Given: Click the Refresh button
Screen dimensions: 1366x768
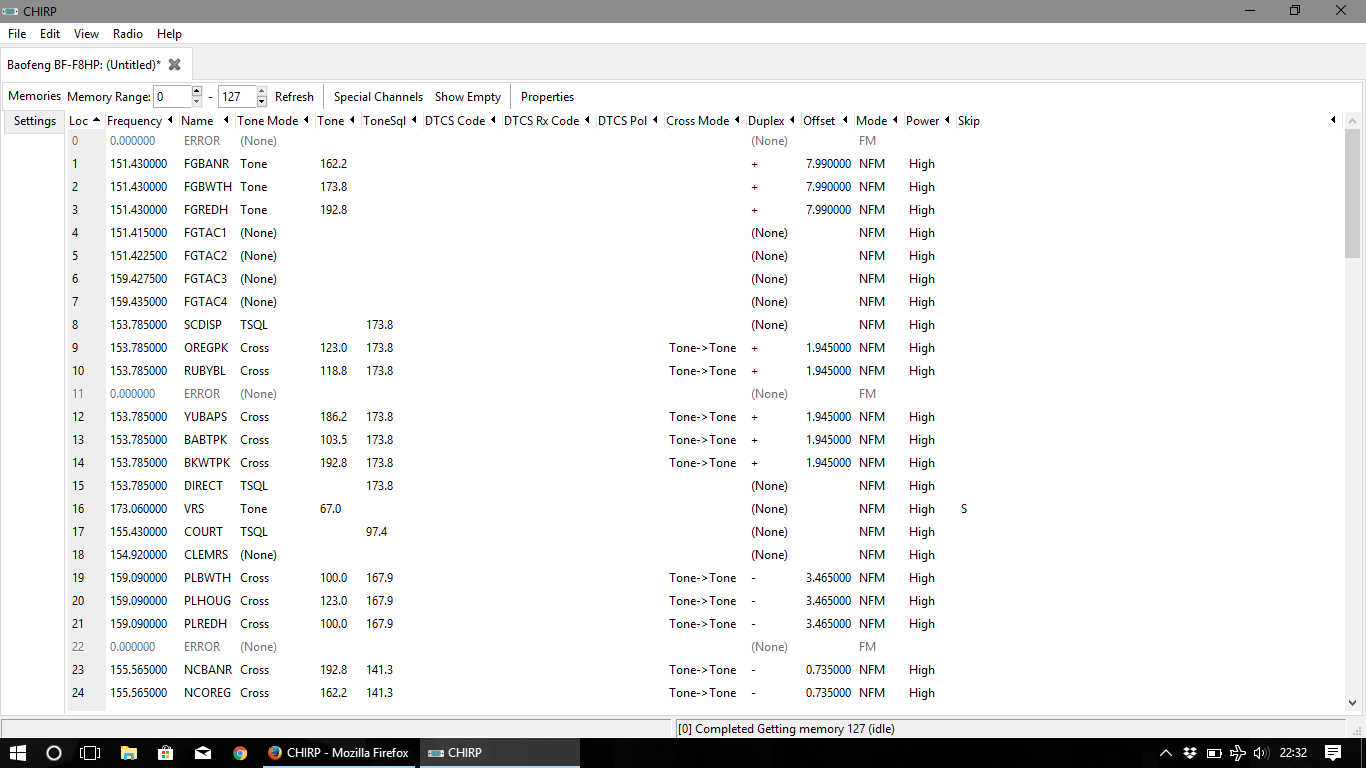Looking at the screenshot, I should click(294, 97).
